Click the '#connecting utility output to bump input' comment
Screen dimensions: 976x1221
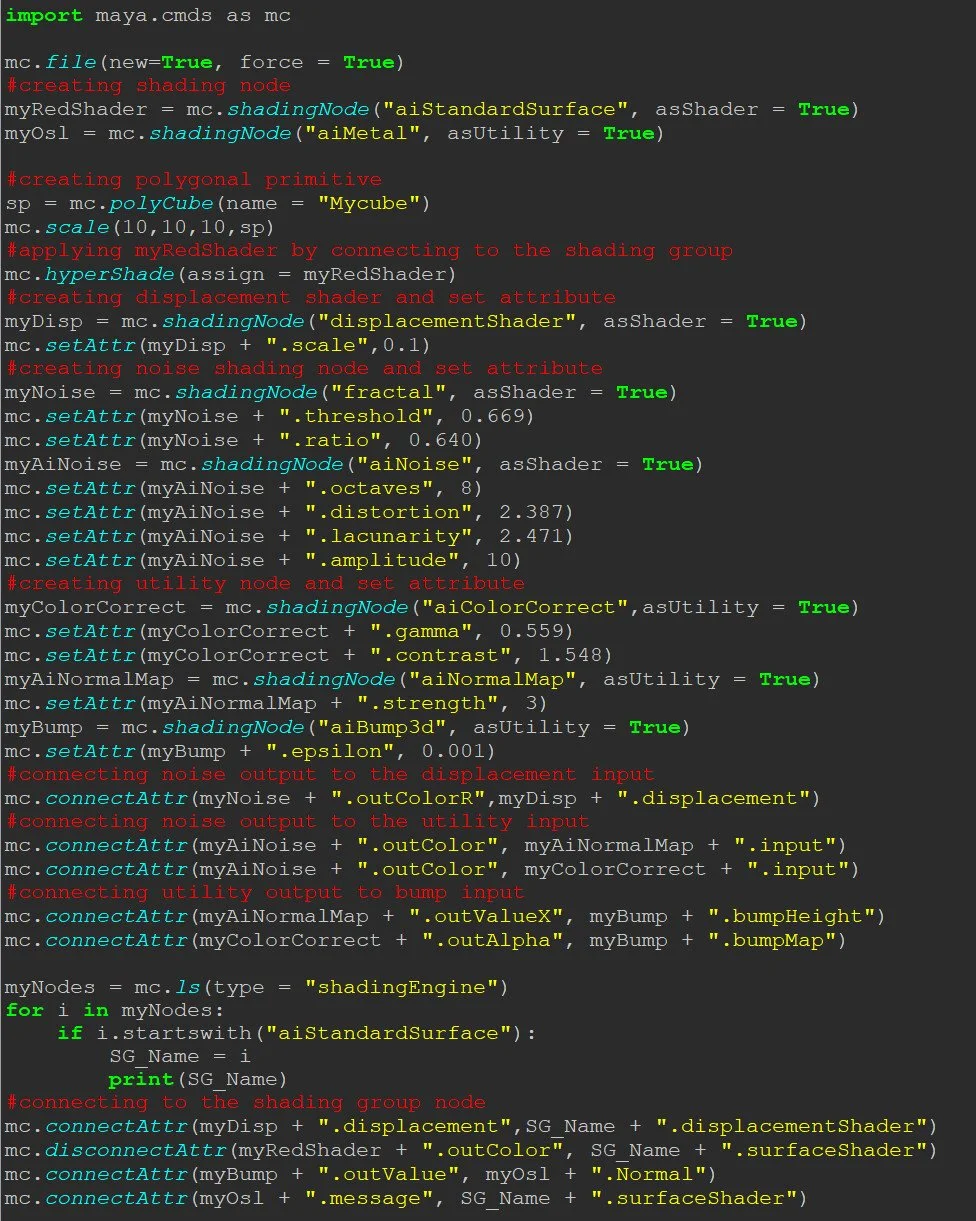(264, 893)
